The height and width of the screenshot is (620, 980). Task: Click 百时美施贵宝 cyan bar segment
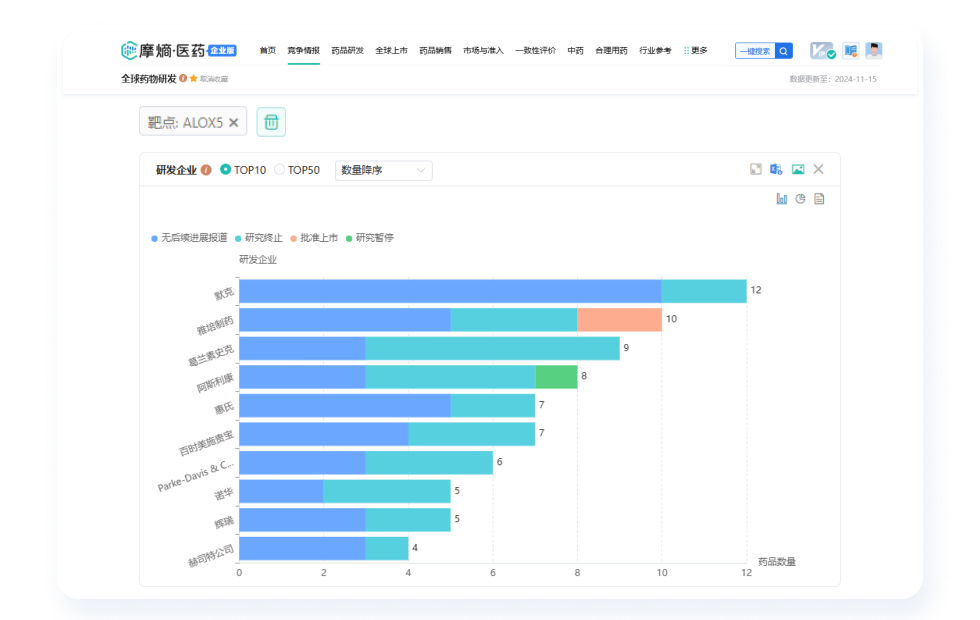coord(472,434)
